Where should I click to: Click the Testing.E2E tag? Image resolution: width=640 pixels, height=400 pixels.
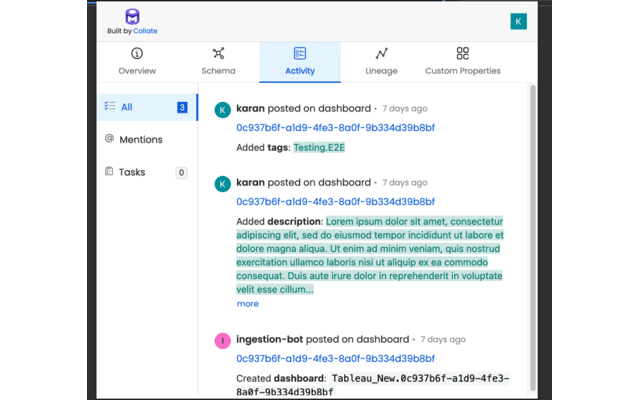[x=319, y=147]
